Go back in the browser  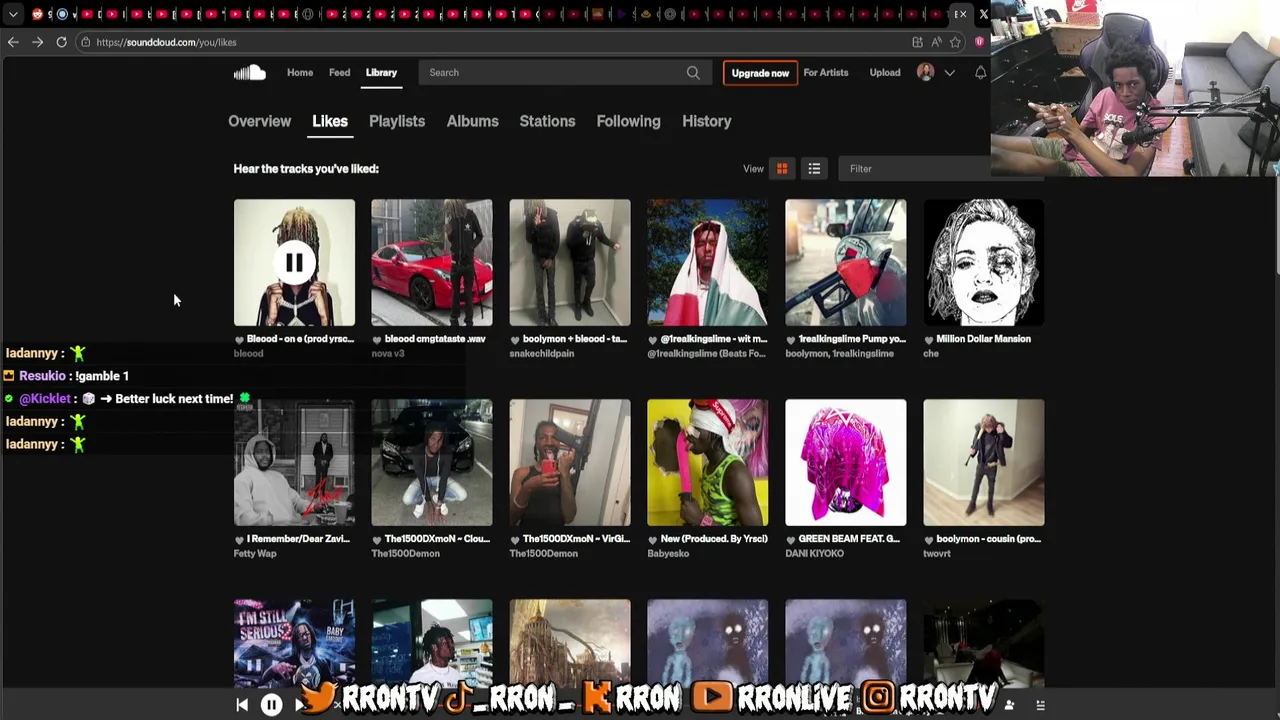coord(13,42)
